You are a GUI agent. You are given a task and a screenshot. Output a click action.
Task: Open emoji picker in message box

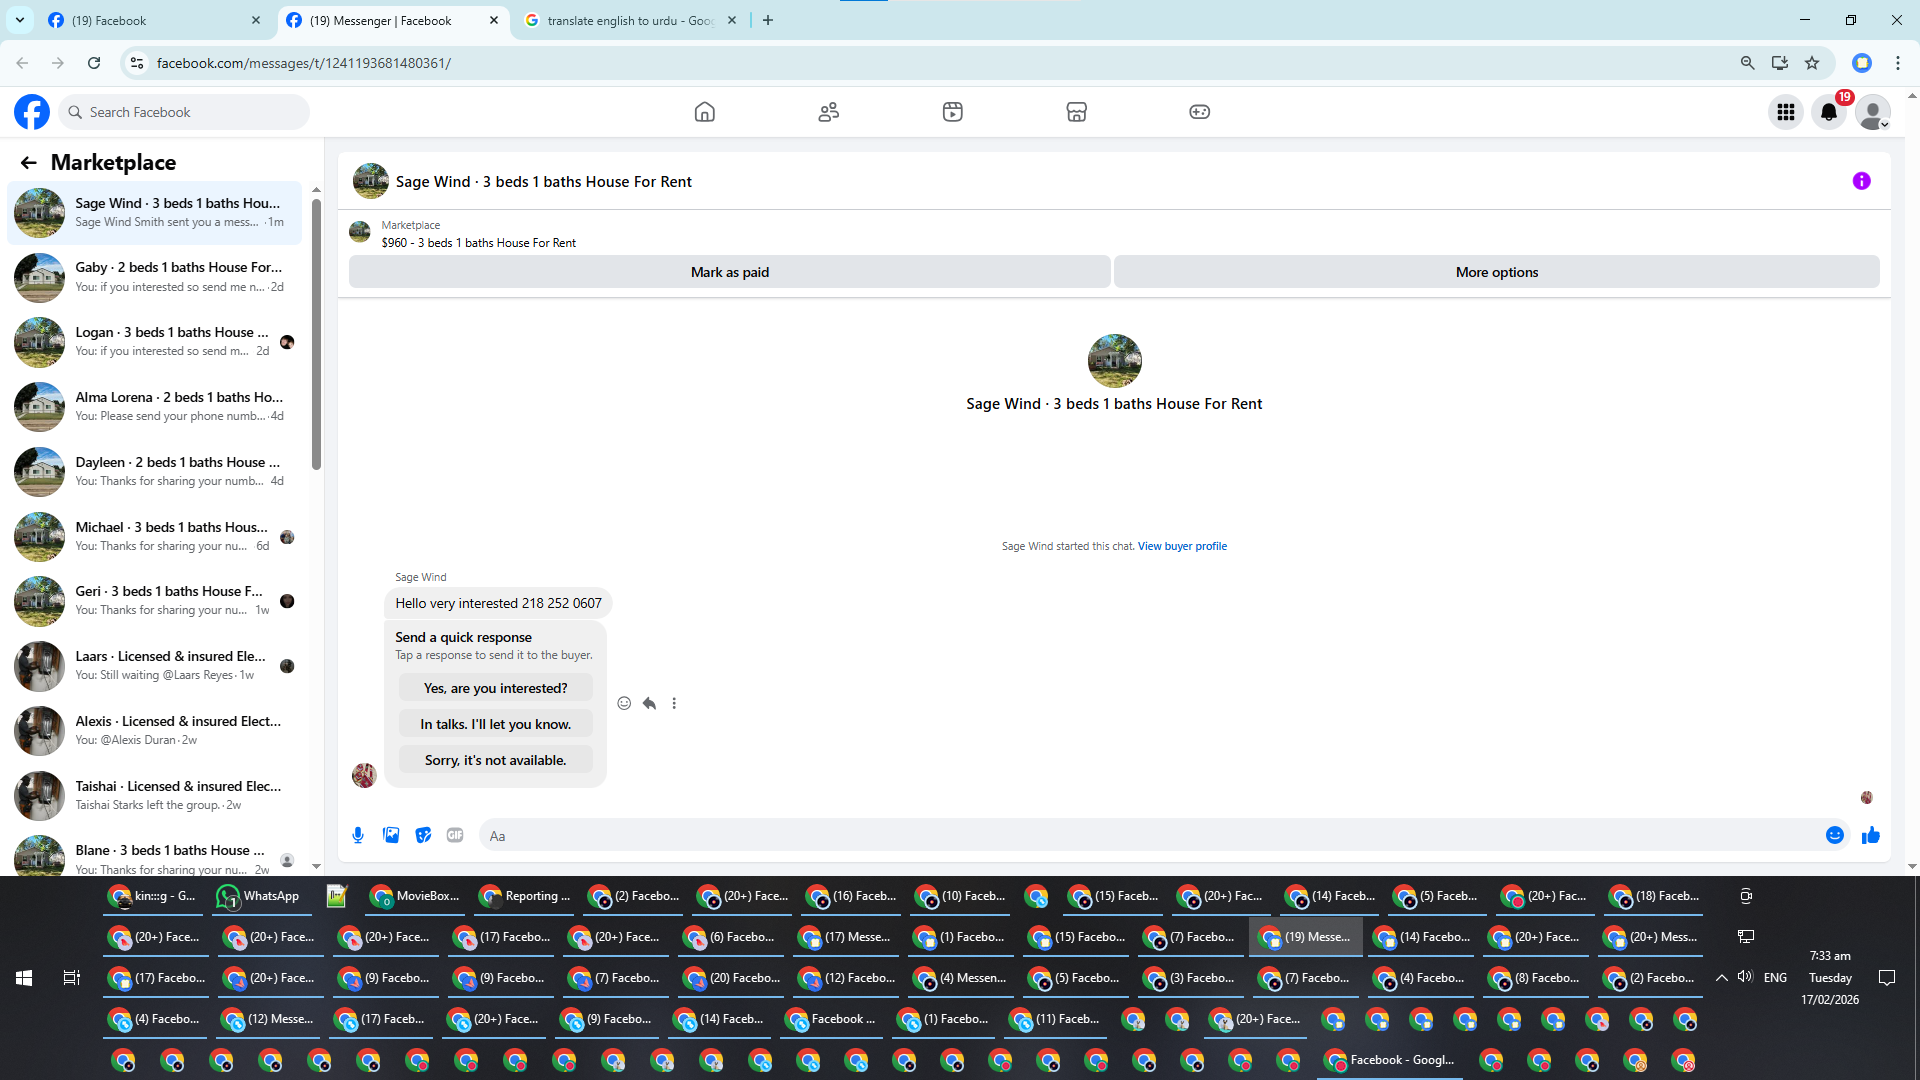(x=1834, y=835)
